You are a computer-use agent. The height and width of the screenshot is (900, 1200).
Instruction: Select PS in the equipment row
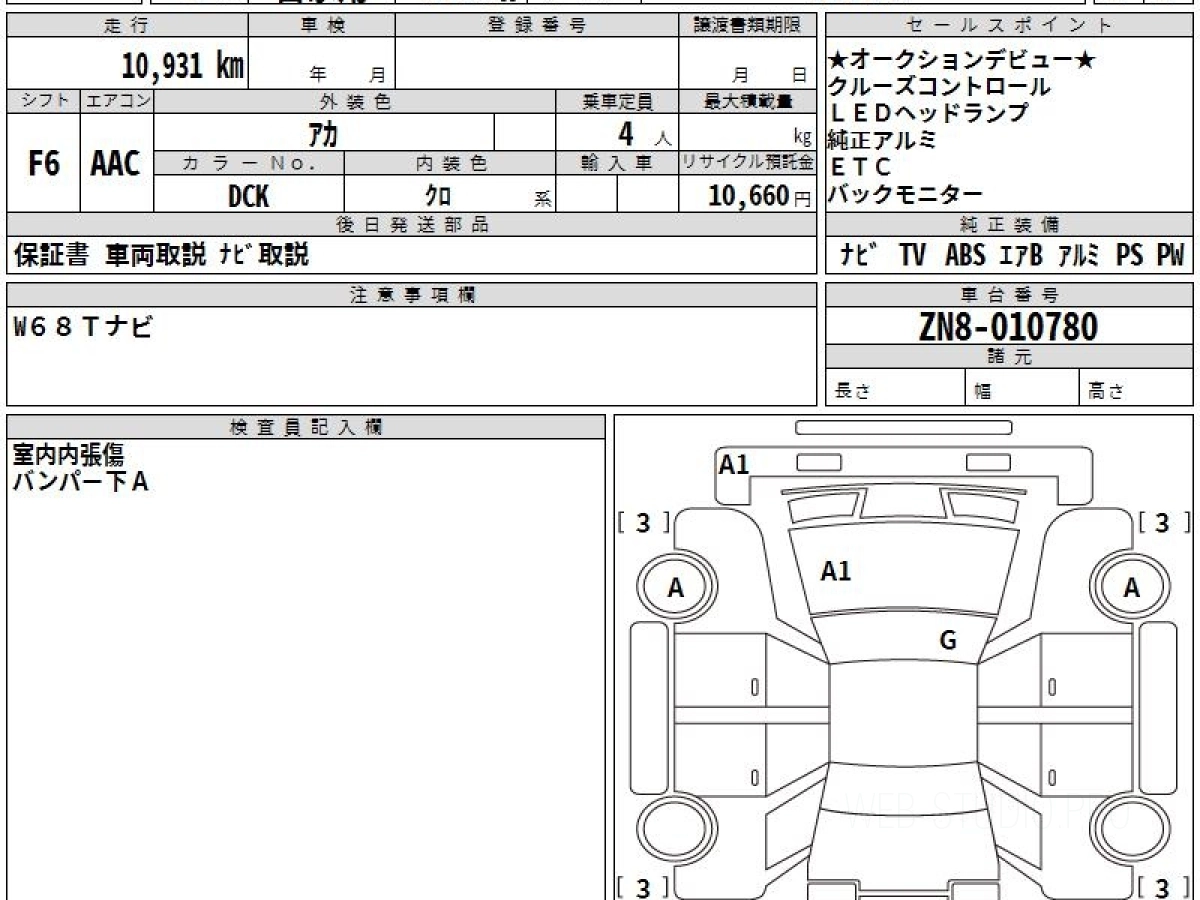(1130, 256)
